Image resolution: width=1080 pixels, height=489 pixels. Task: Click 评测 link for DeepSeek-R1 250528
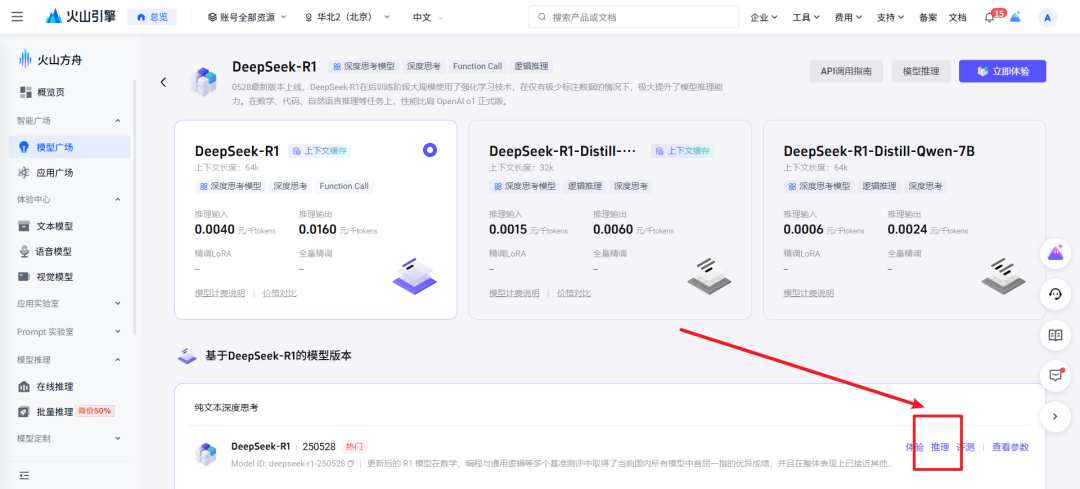coord(965,447)
